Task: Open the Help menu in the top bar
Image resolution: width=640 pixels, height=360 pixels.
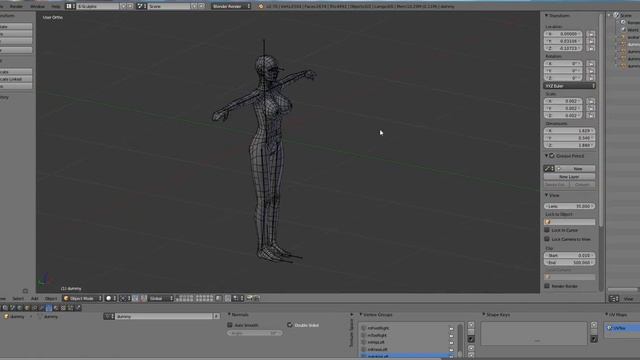Action: coord(56,6)
